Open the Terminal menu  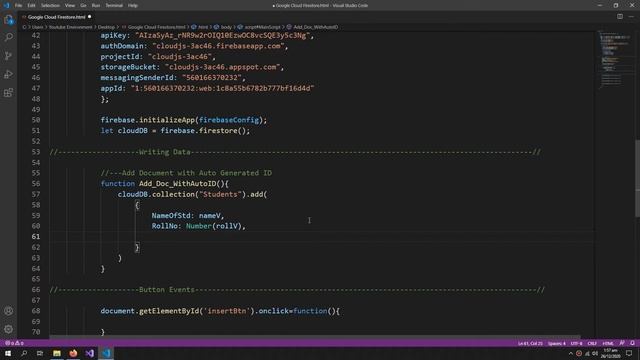114,5
